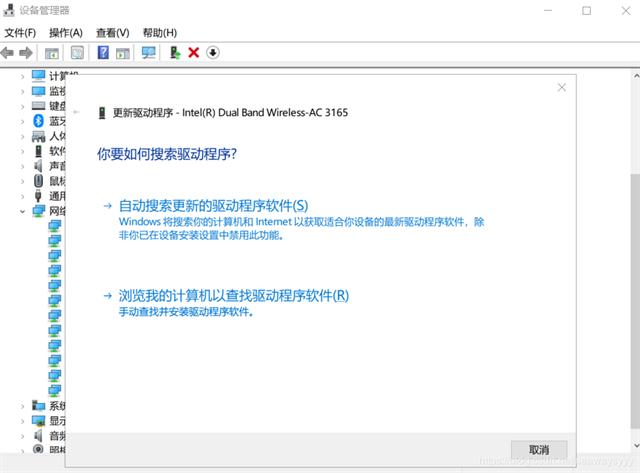Select the mouse icon in the tree
Screen dimensions: 640x473
coord(38,181)
